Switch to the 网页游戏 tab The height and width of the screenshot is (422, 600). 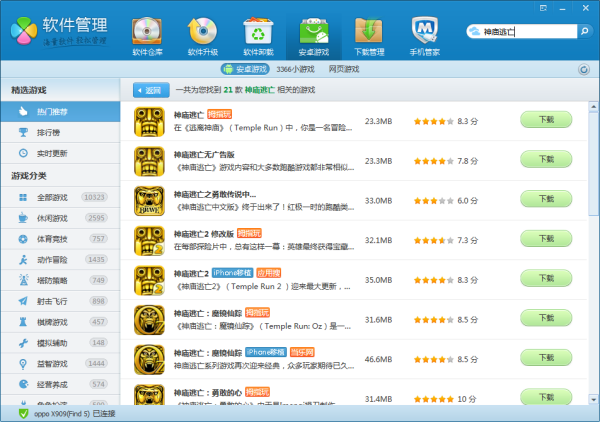[x=344, y=69]
